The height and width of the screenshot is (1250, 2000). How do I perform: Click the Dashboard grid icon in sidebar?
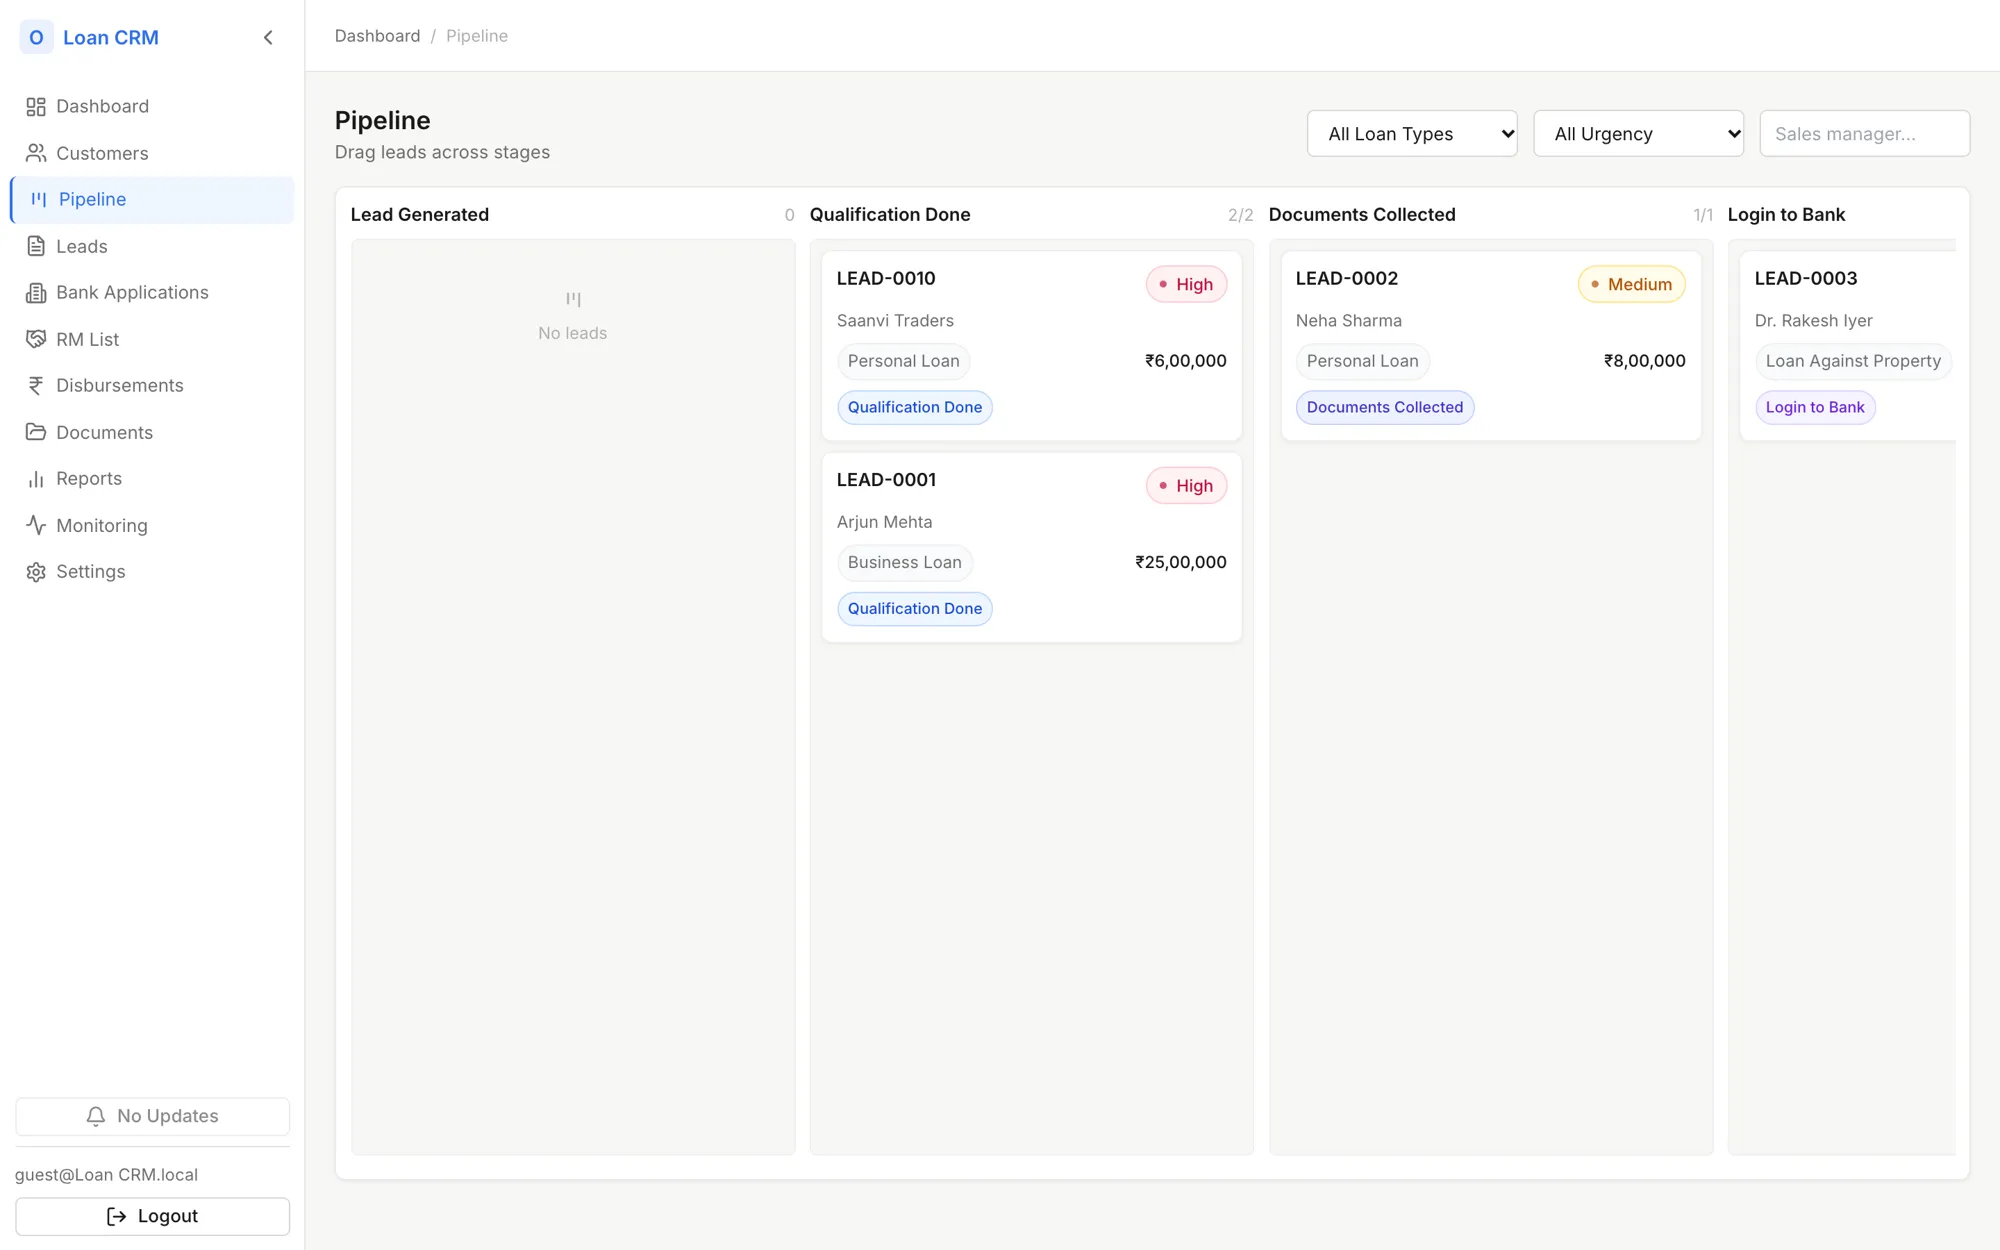click(x=36, y=106)
